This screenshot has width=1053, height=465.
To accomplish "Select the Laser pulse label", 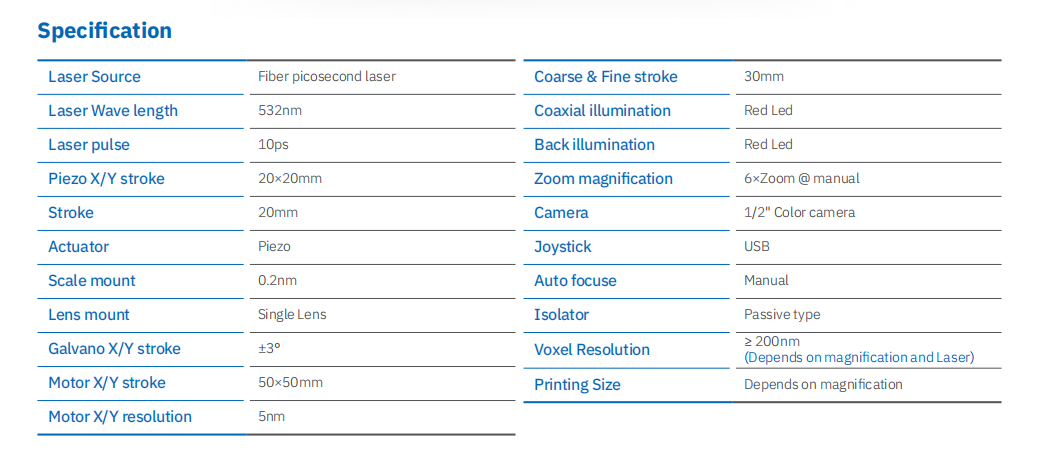I will click(x=89, y=145).
